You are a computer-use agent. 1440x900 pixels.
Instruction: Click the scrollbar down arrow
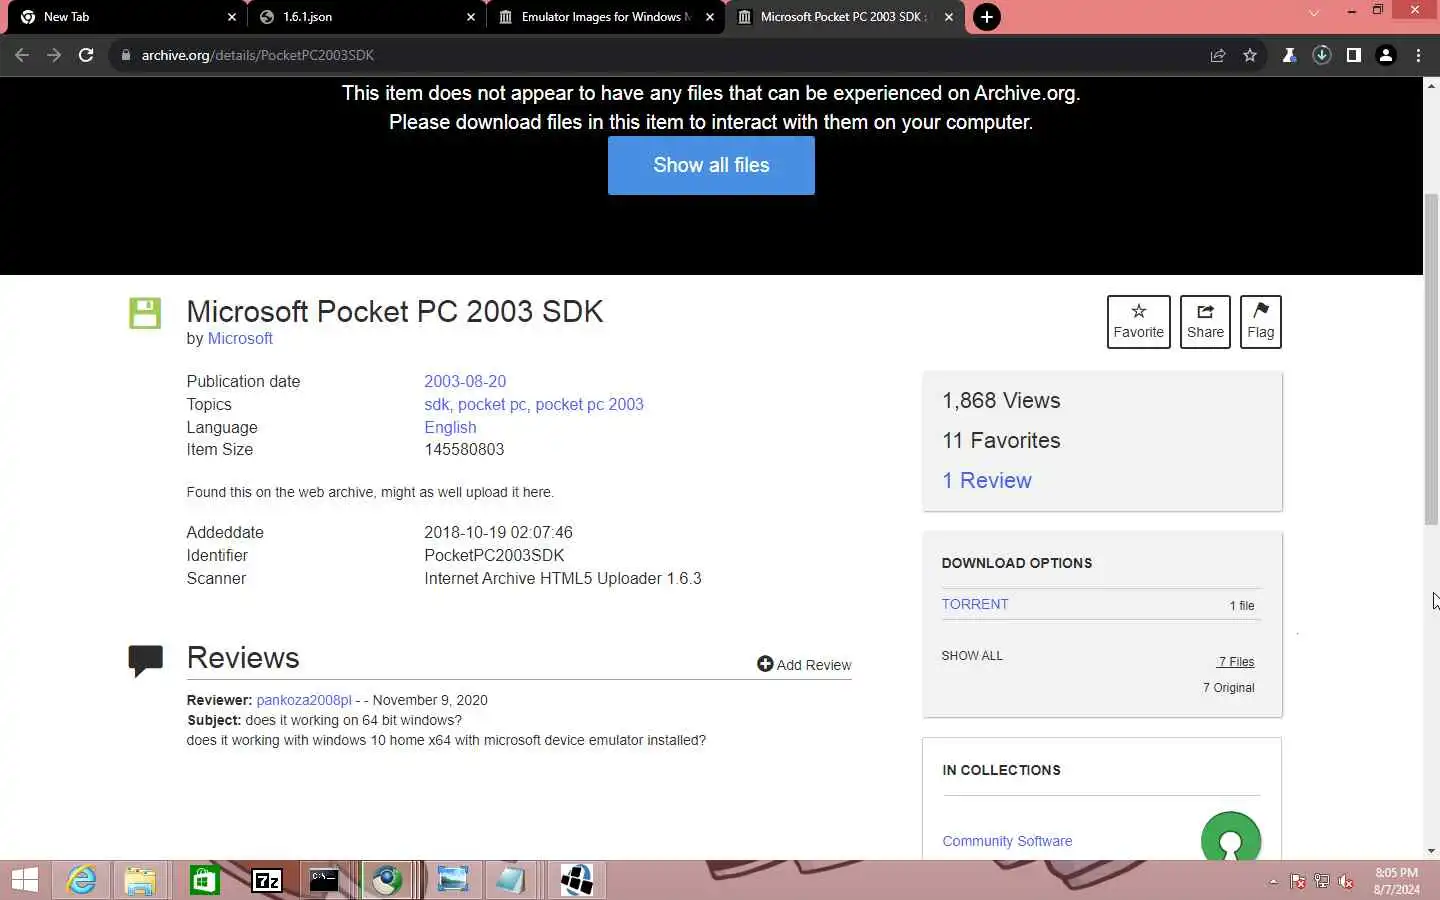[1431, 851]
